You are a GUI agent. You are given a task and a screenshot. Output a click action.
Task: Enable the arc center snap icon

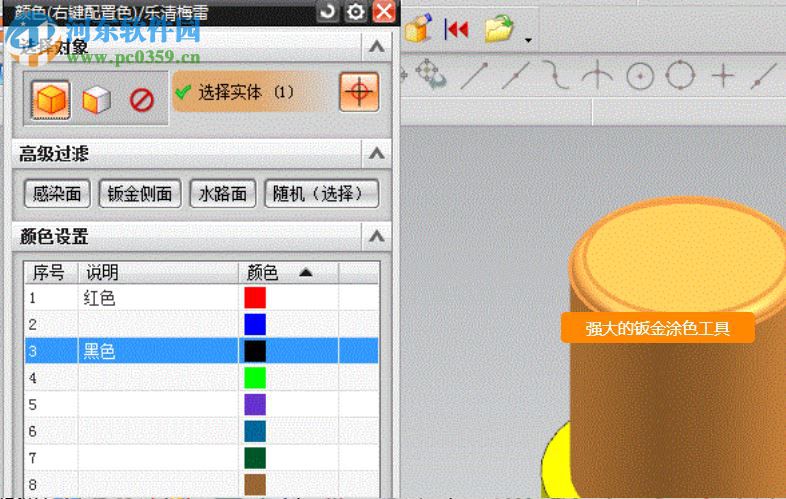tap(640, 77)
